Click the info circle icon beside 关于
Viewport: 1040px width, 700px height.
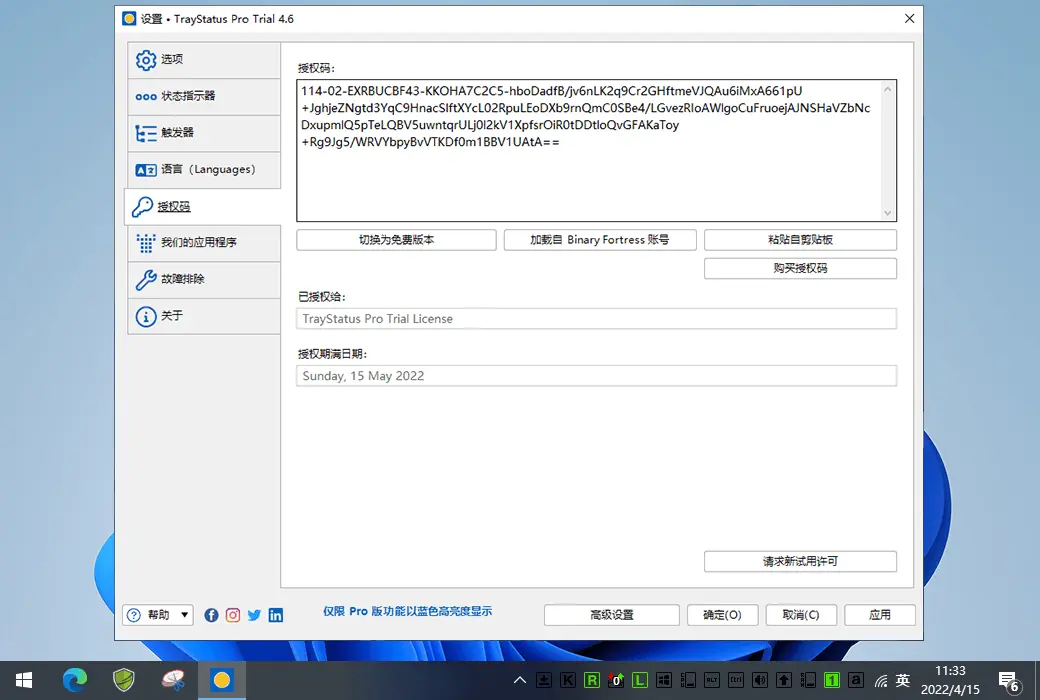tap(146, 316)
